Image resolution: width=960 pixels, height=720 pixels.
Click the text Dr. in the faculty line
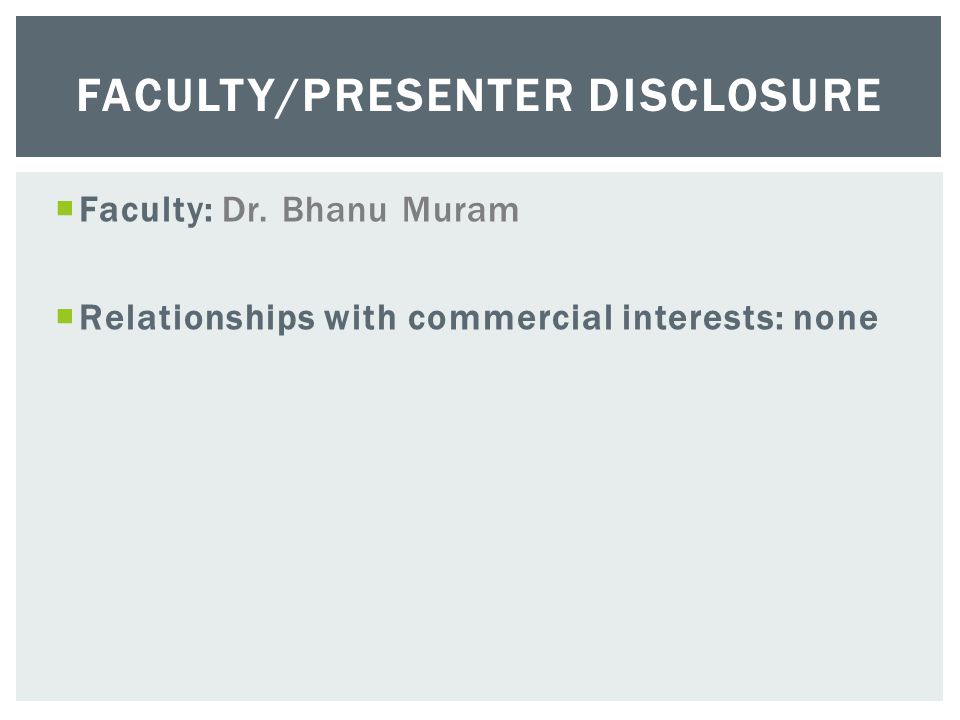245,210
